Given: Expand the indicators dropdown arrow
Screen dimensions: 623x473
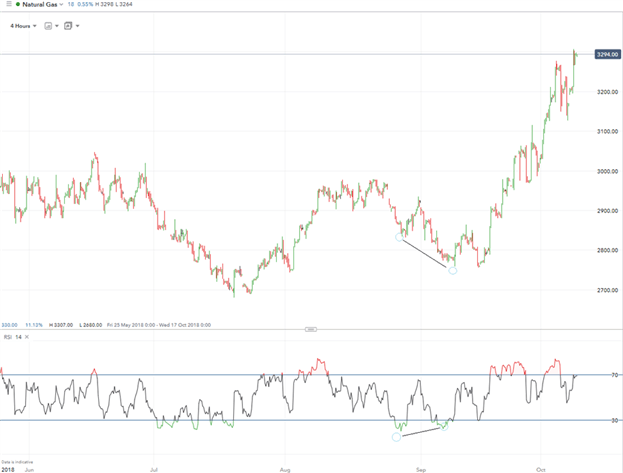Looking at the screenshot, I should (x=77, y=26).
